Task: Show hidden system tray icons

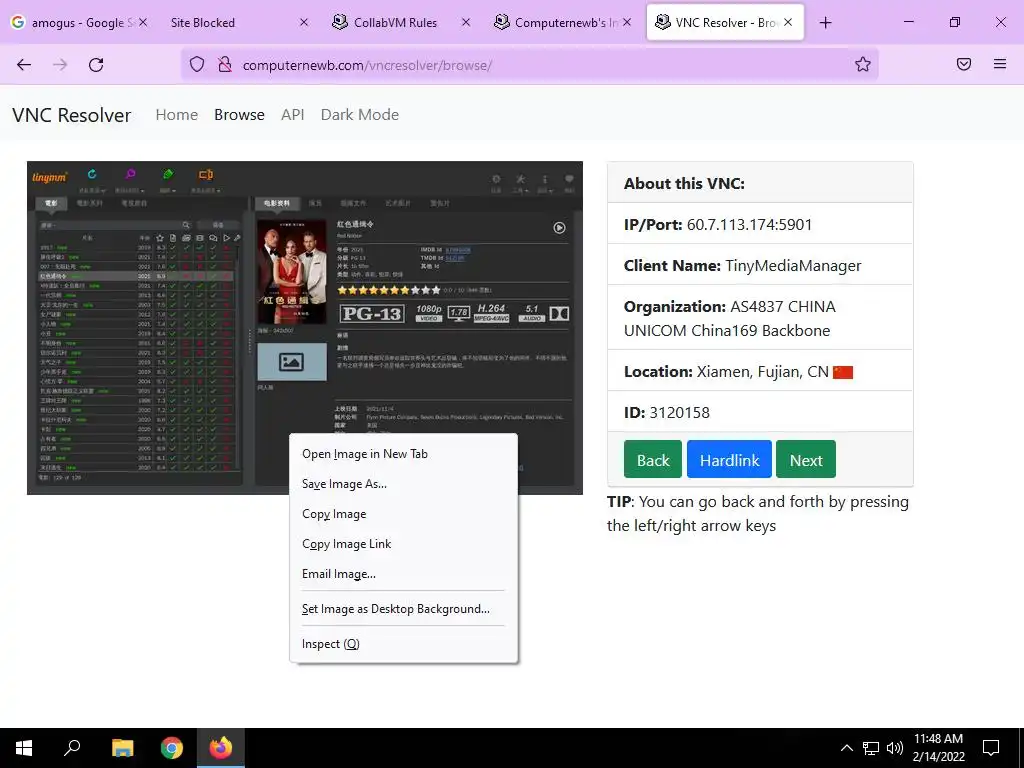Action: tap(846, 748)
